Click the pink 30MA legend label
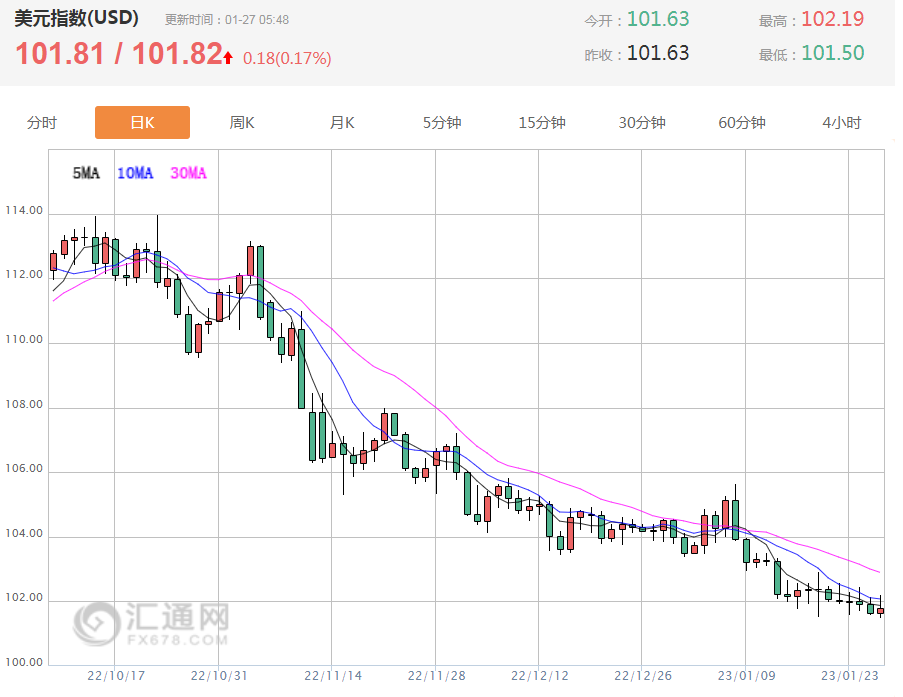Screen dimensions: 903x697 188,173
